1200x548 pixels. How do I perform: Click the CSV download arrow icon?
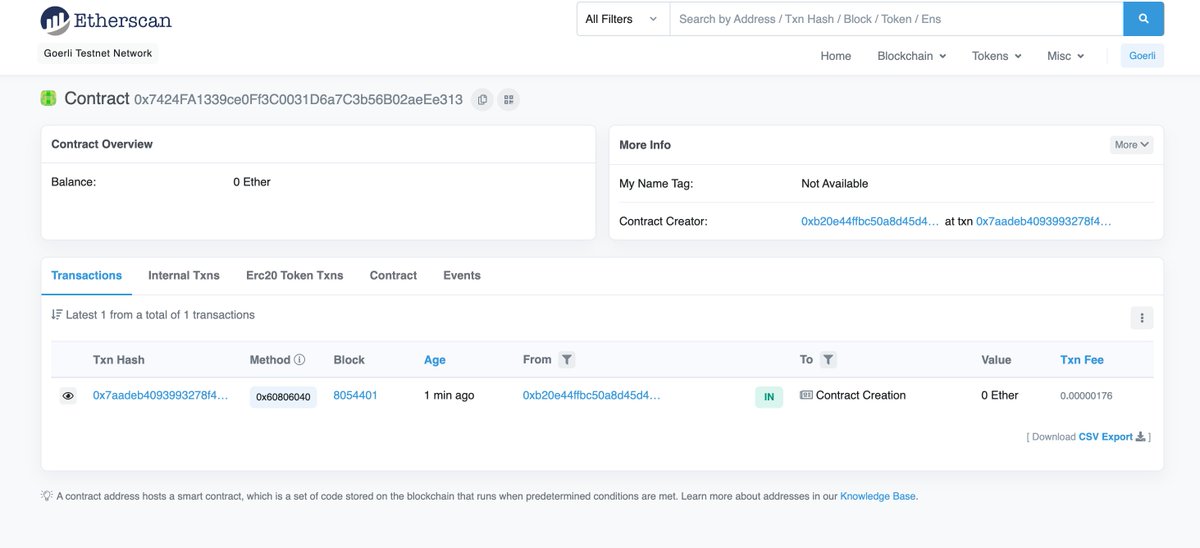pyautogui.click(x=1141, y=437)
